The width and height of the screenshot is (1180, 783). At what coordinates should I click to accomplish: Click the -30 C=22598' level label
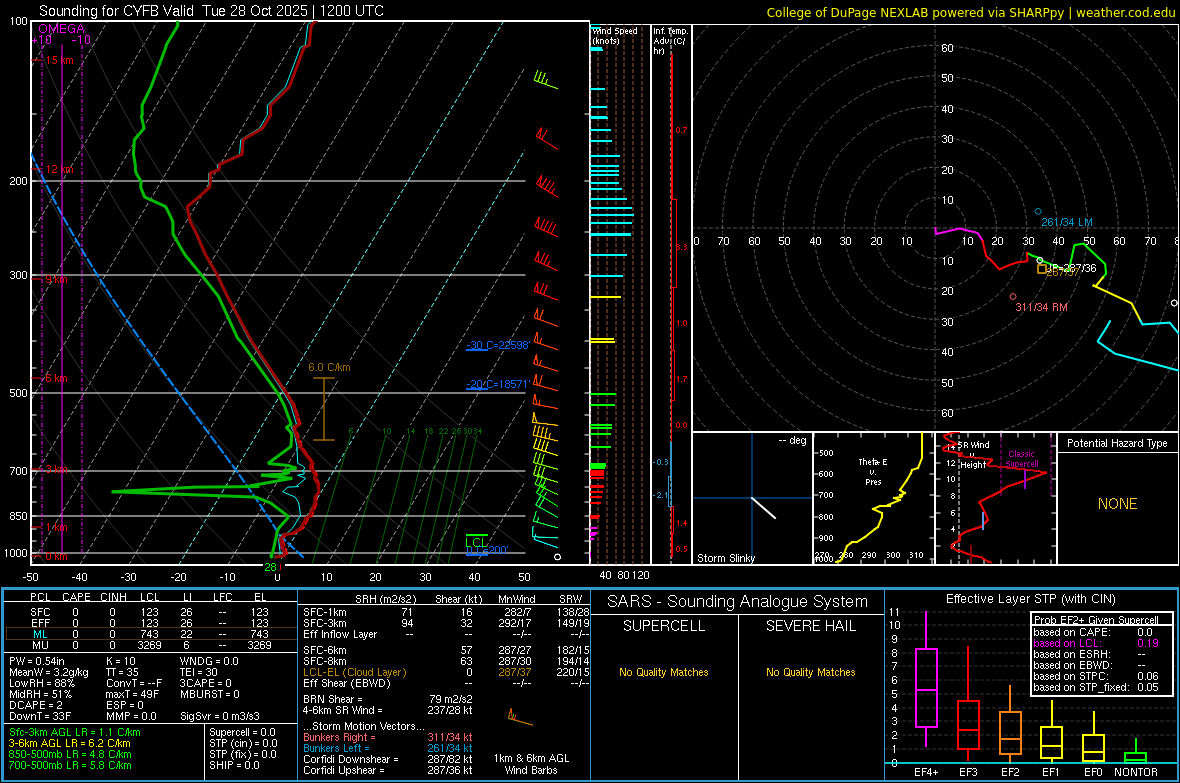pos(498,345)
